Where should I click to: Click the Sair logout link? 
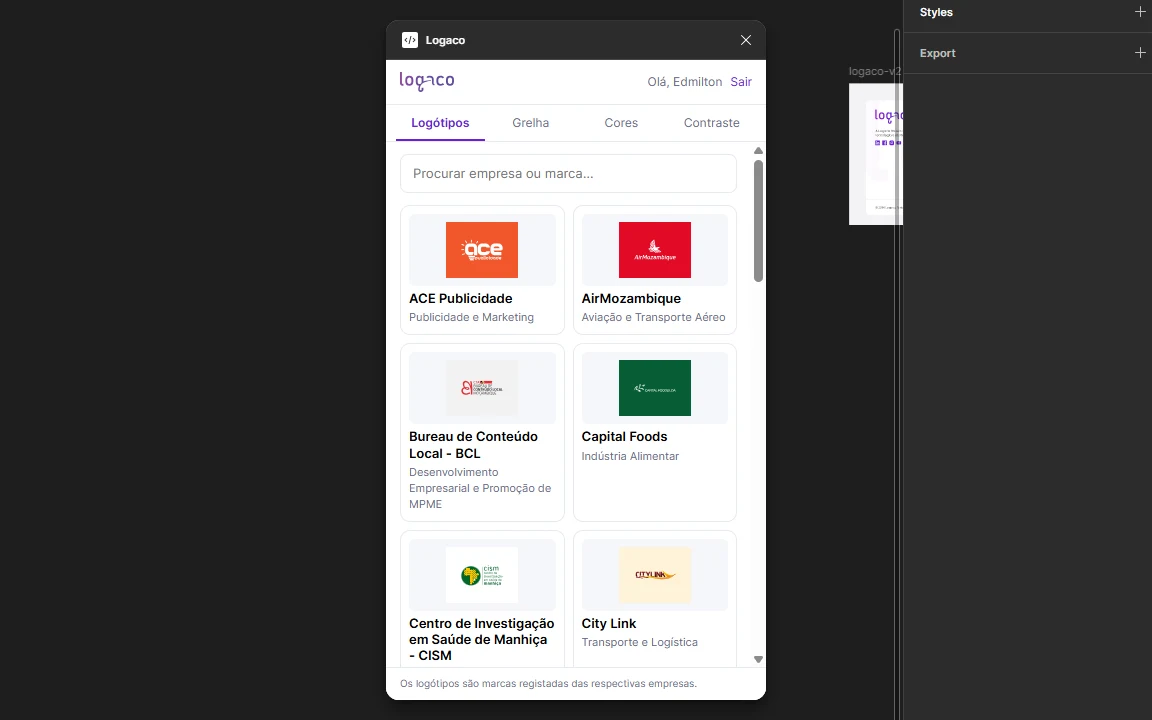point(741,82)
